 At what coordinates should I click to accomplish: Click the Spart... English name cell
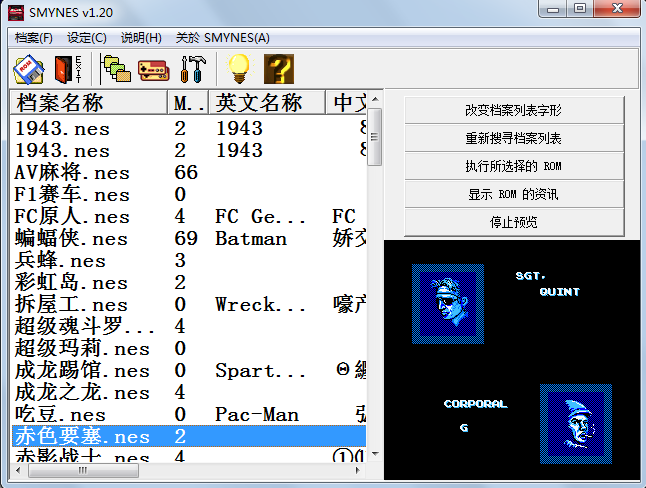click(x=260, y=371)
